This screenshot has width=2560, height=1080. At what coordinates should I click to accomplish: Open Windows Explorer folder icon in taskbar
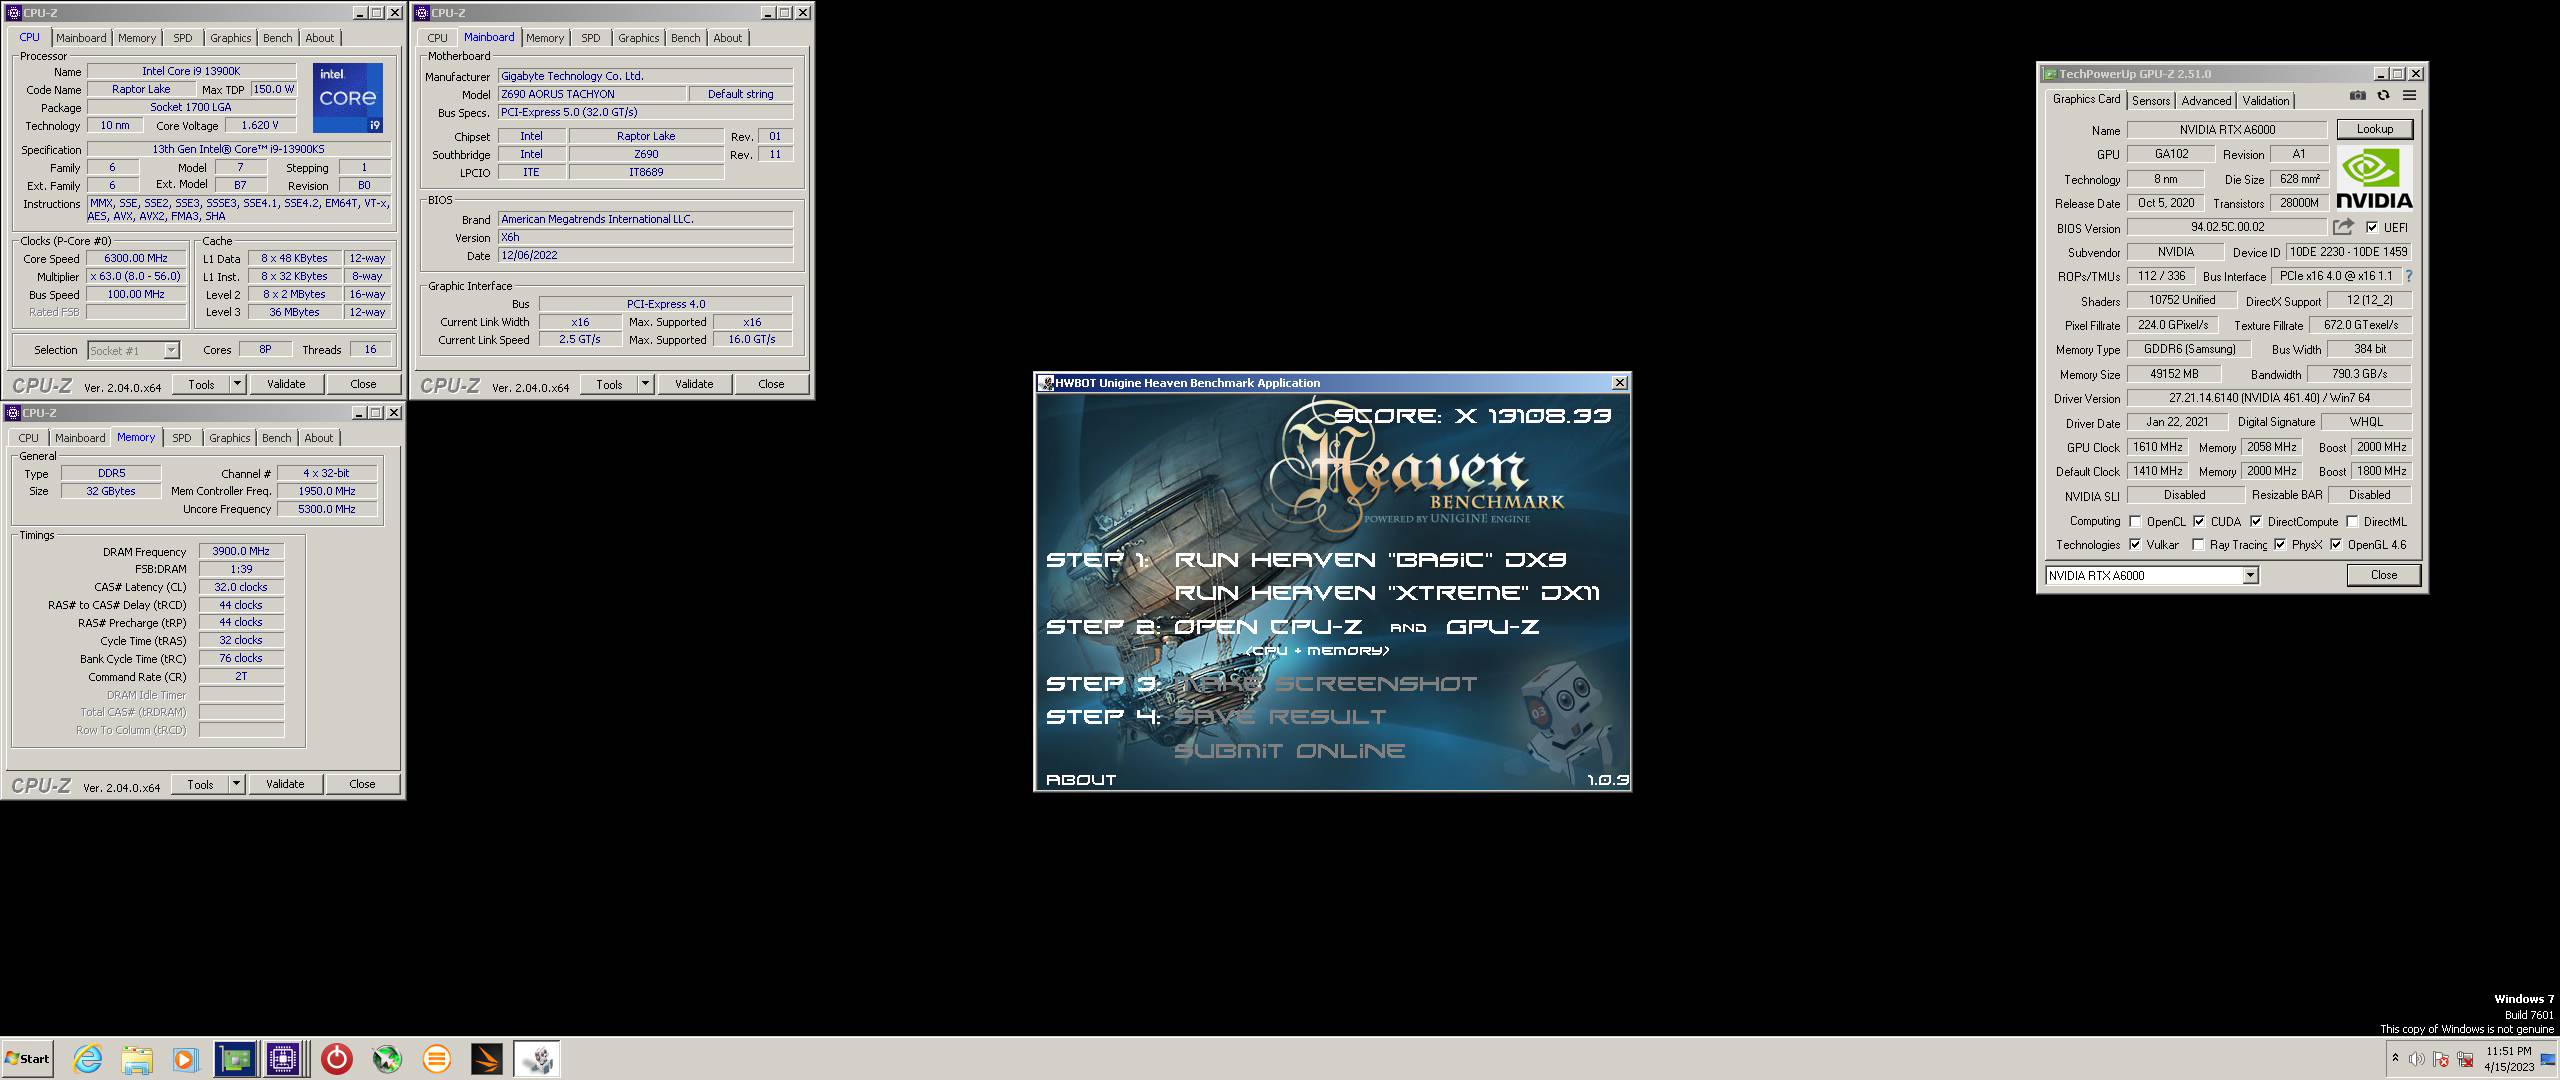click(x=137, y=1059)
